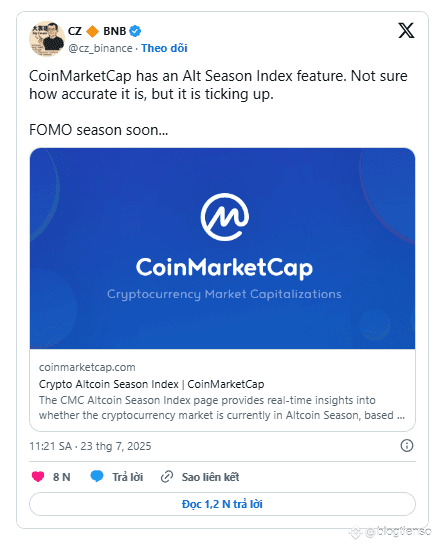The width and height of the screenshot is (439, 549).
Task: Follow via the Theo dõi link
Action: [164, 48]
